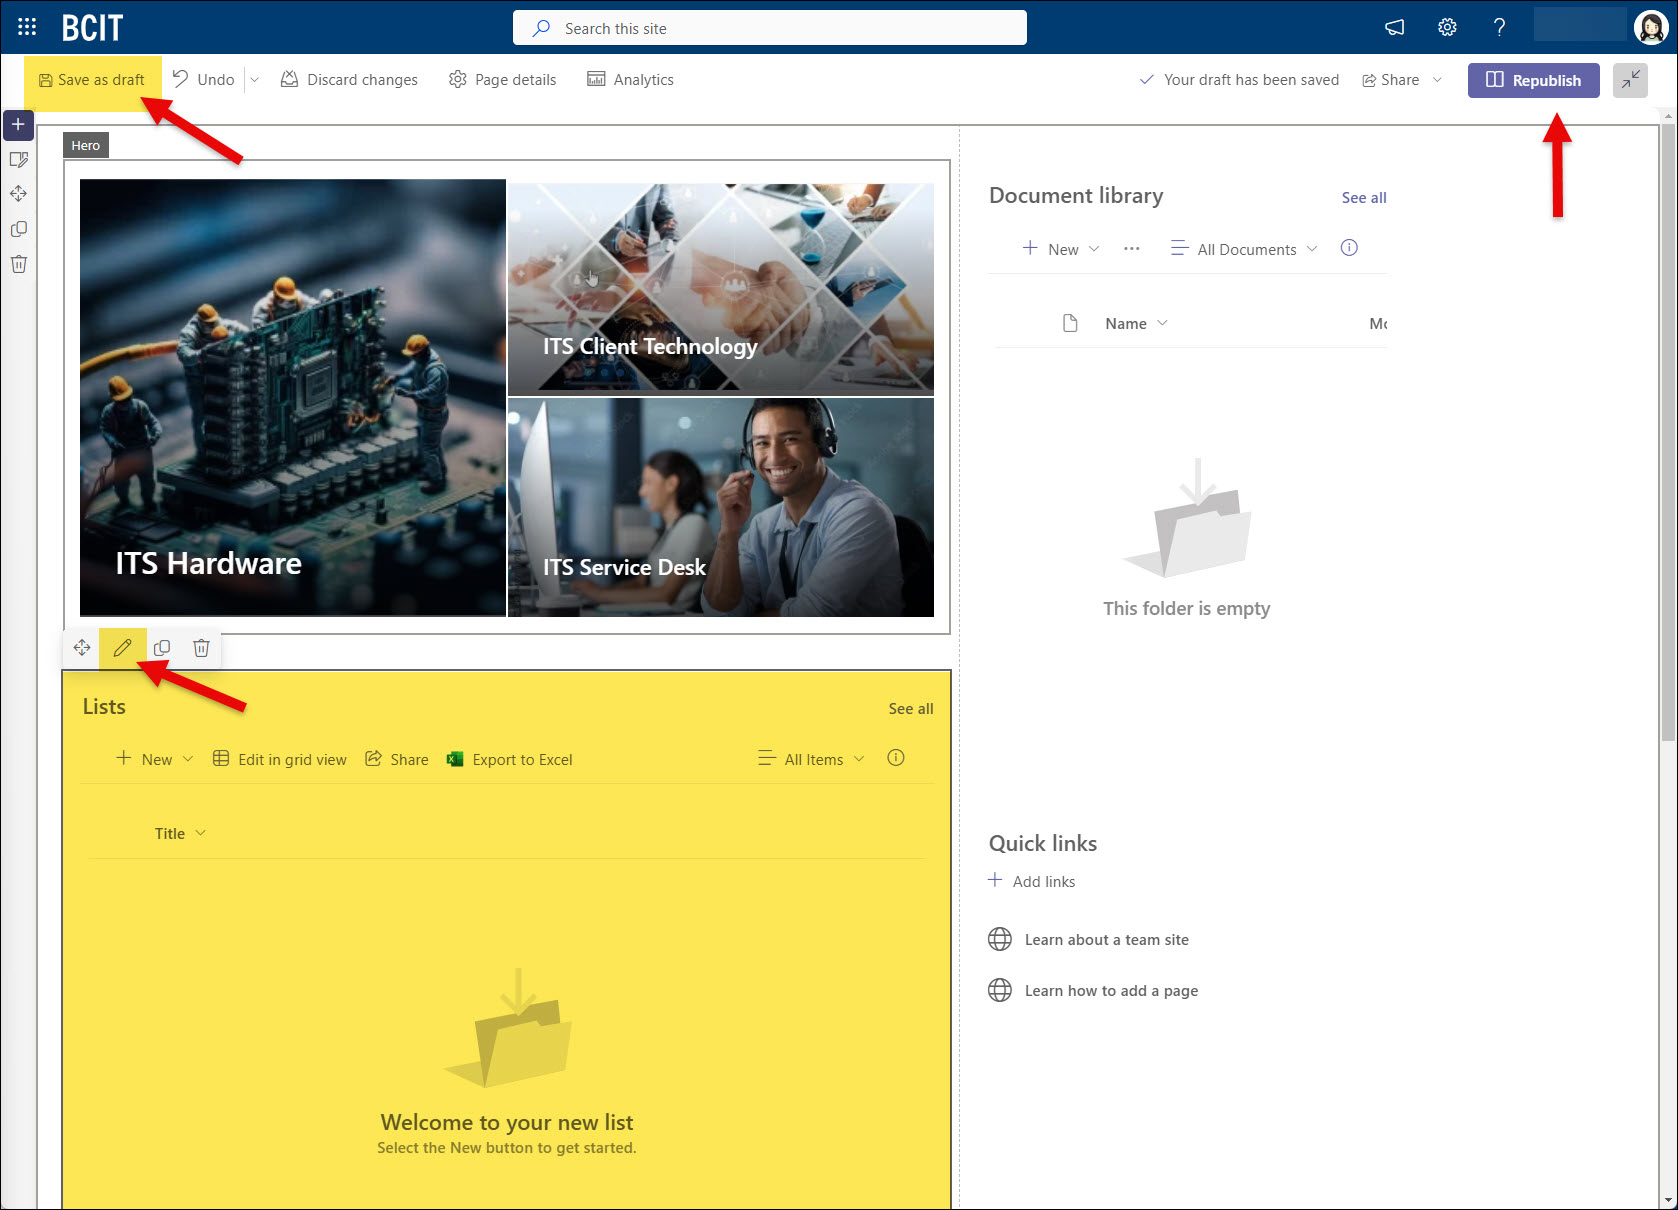Image resolution: width=1678 pixels, height=1210 pixels.
Task: Open Lists info pane icon
Action: (x=896, y=758)
